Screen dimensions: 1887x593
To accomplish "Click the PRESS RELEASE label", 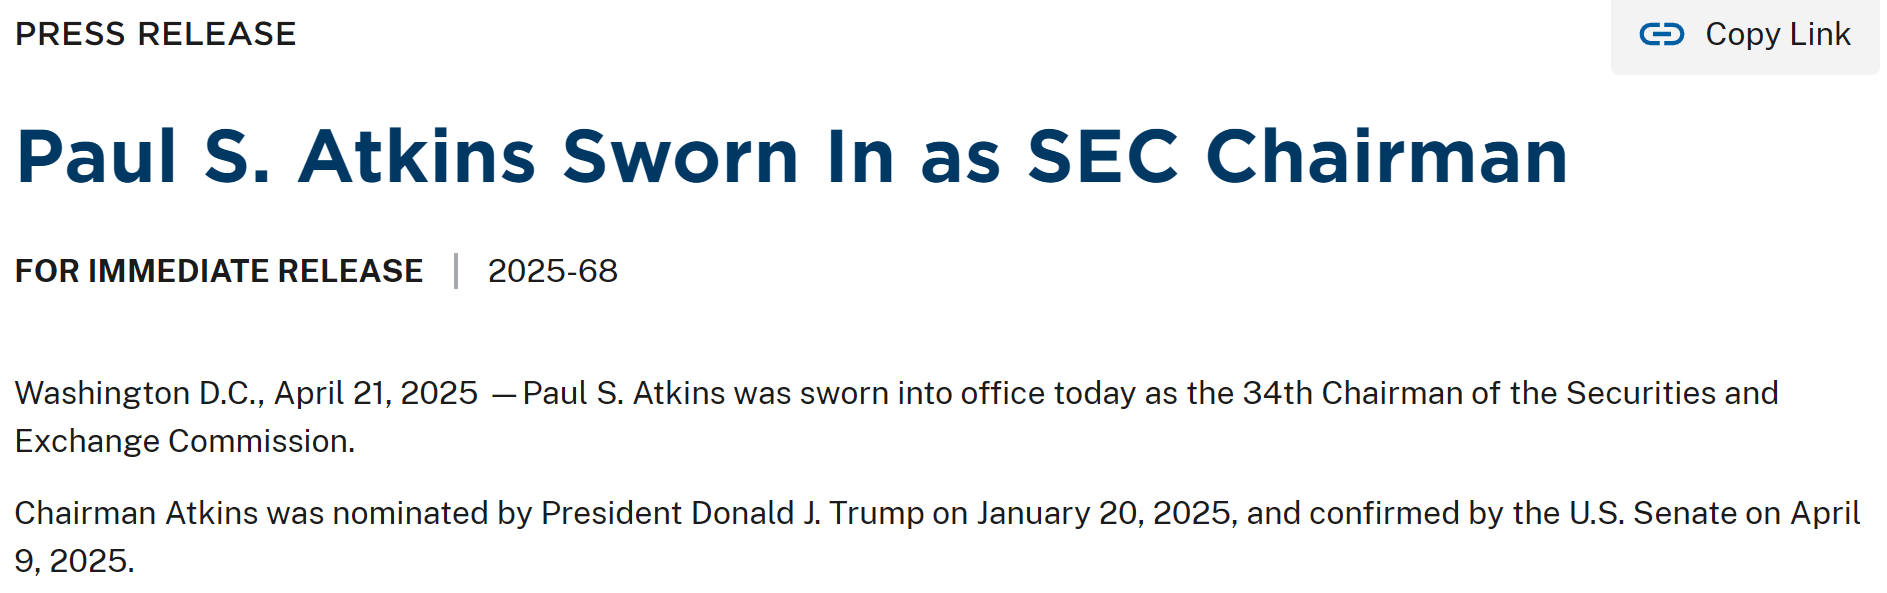I will coord(155,34).
